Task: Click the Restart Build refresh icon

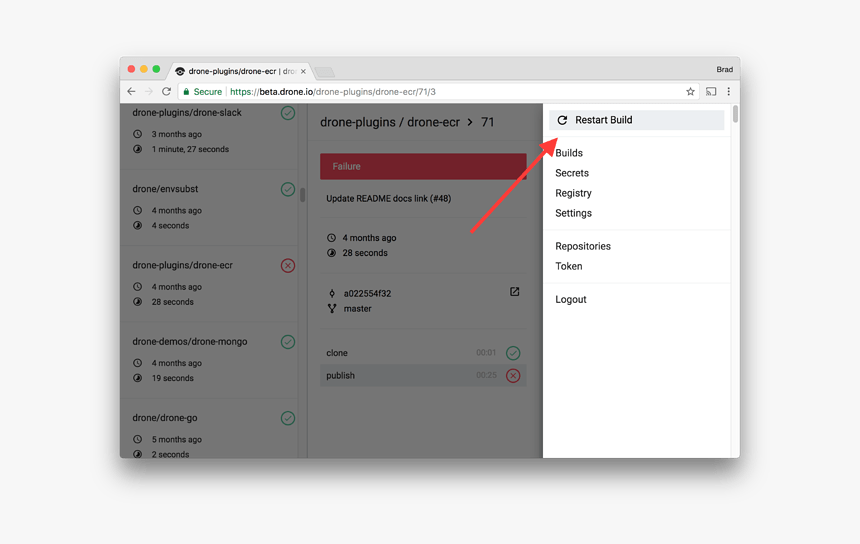Action: coord(562,120)
